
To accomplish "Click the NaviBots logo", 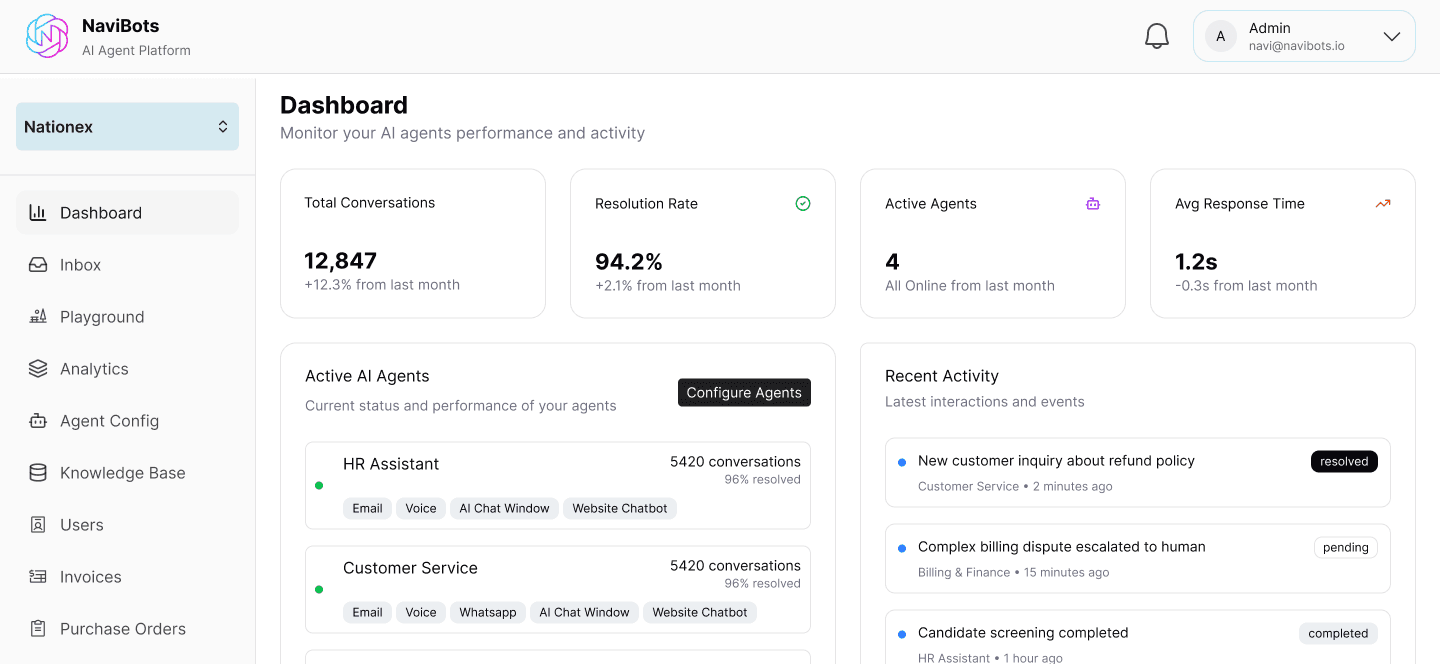I will coord(47,35).
